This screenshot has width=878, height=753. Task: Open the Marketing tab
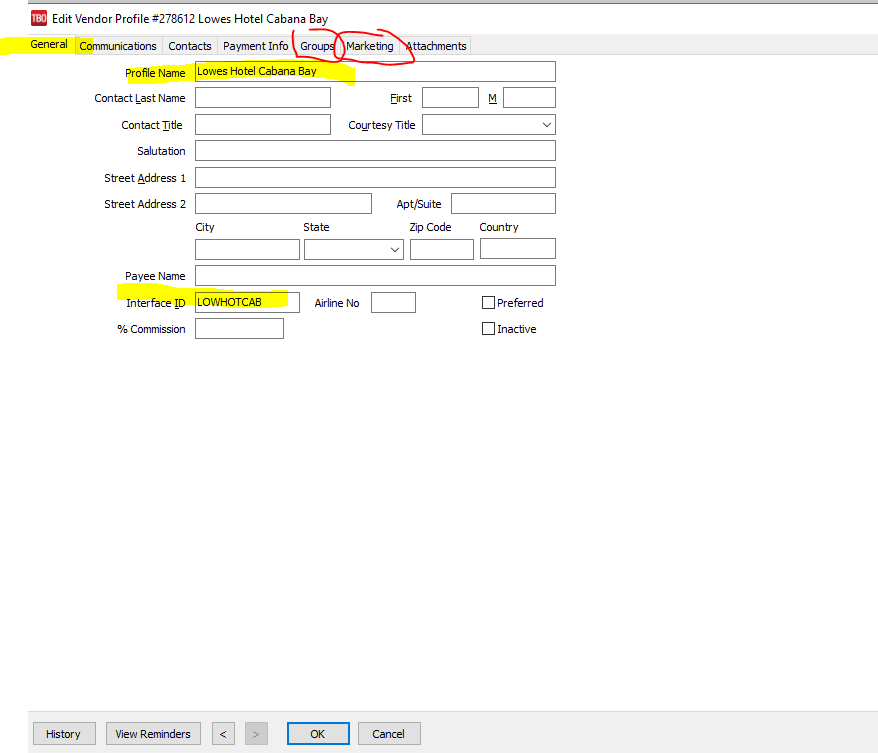coord(370,46)
